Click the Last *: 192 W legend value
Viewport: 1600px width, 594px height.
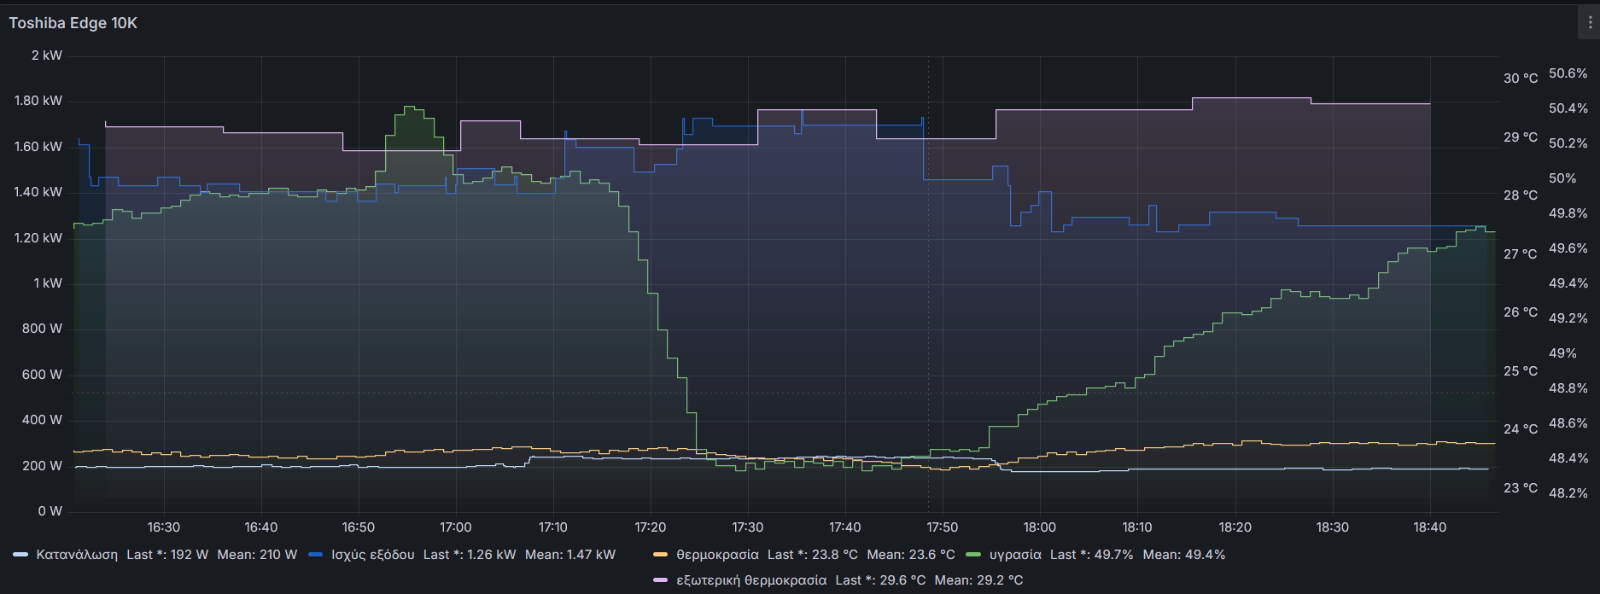(167, 554)
